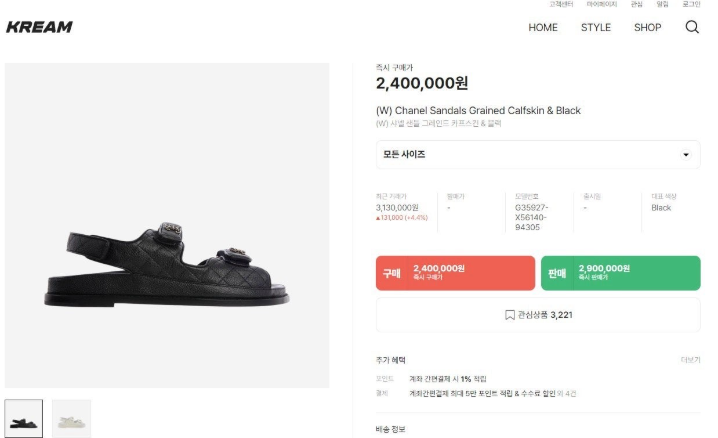Open 알림 notifications link

[x=662, y=4]
